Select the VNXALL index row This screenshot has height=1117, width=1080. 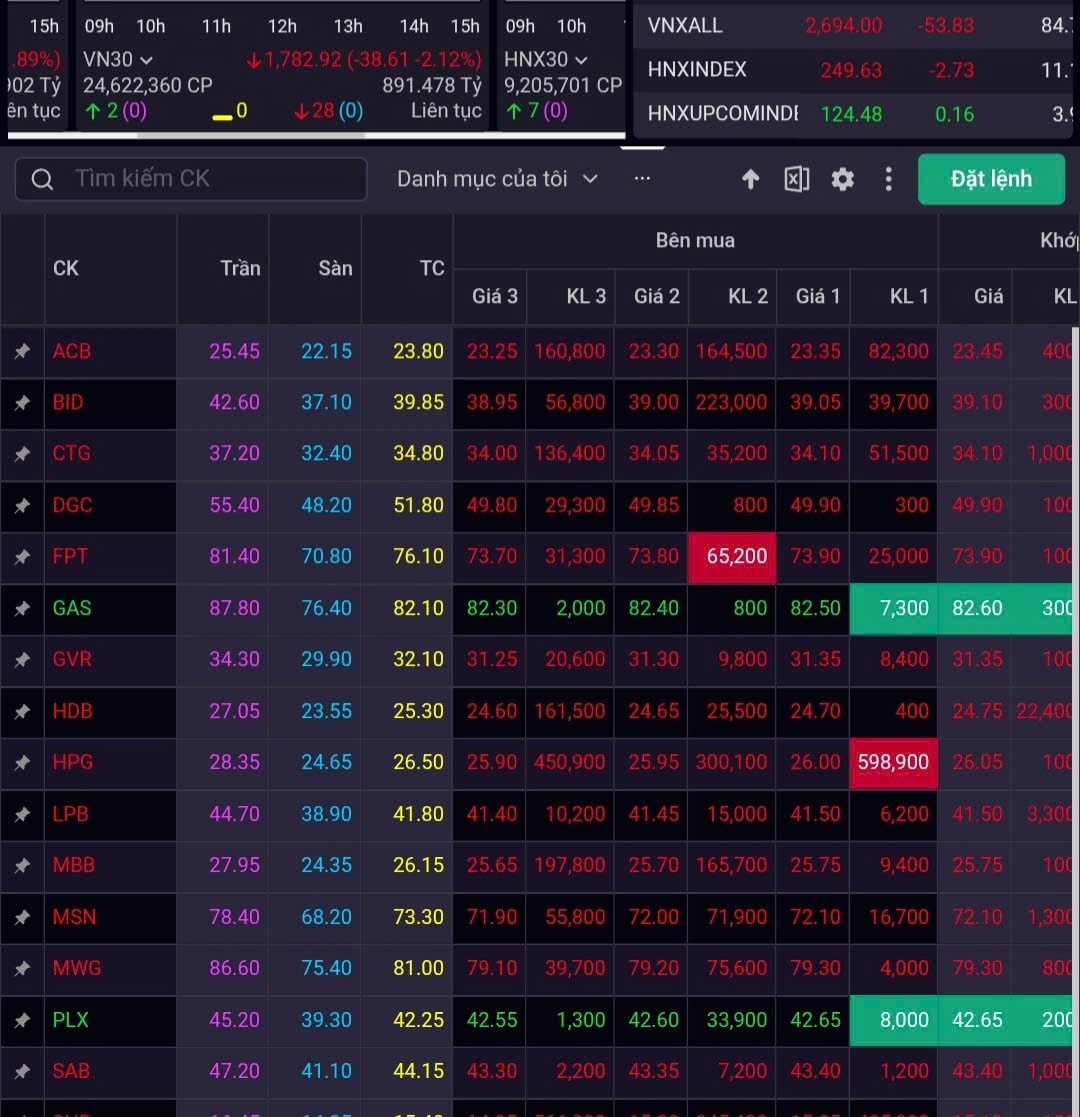[855, 26]
